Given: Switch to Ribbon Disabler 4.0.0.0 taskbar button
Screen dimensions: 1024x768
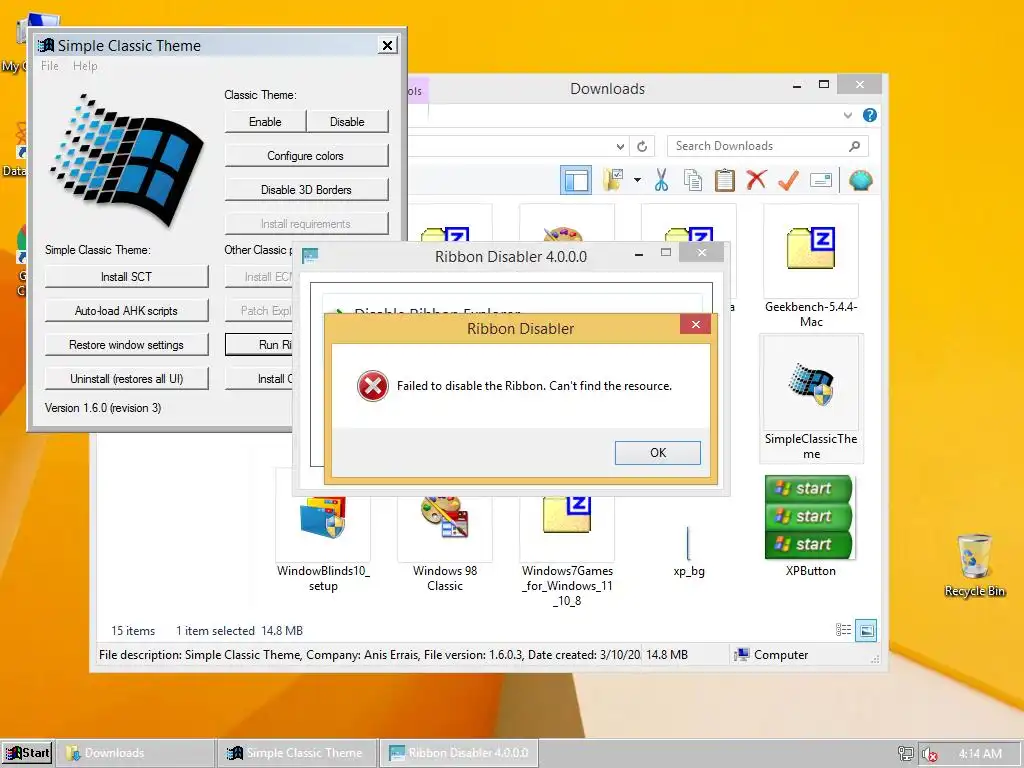Looking at the screenshot, I should point(459,753).
